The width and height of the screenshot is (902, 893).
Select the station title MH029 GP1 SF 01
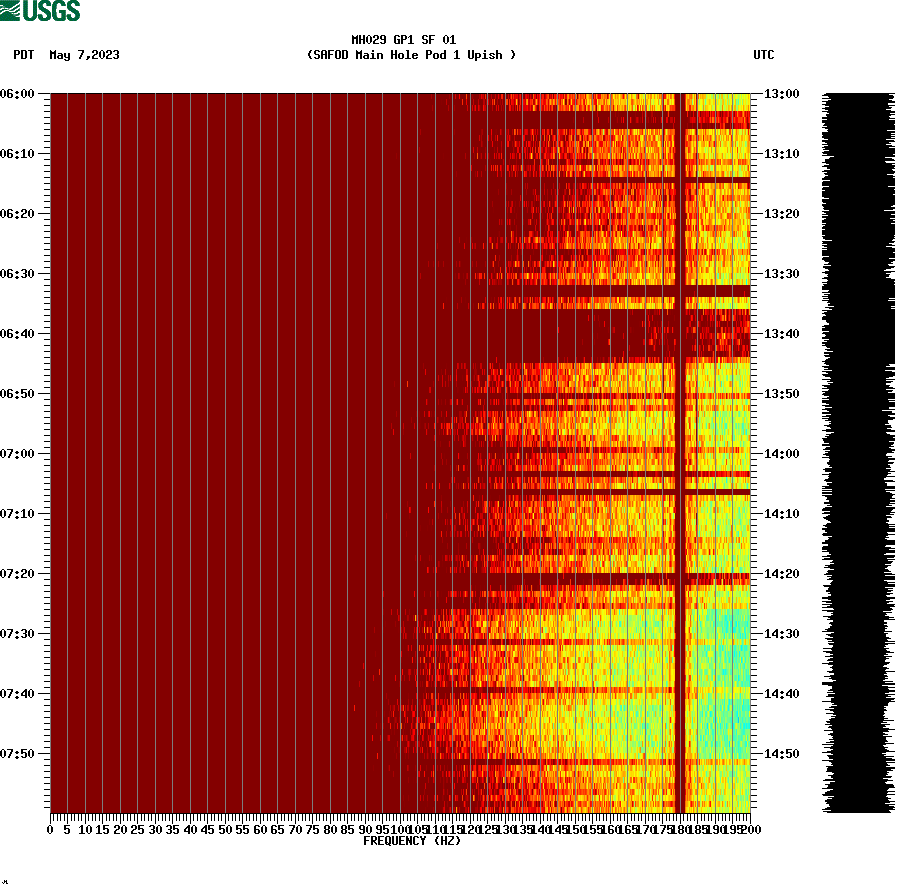[403, 38]
